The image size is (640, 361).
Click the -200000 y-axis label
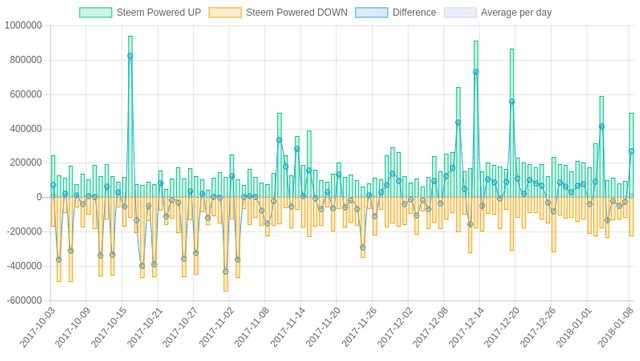tap(24, 232)
